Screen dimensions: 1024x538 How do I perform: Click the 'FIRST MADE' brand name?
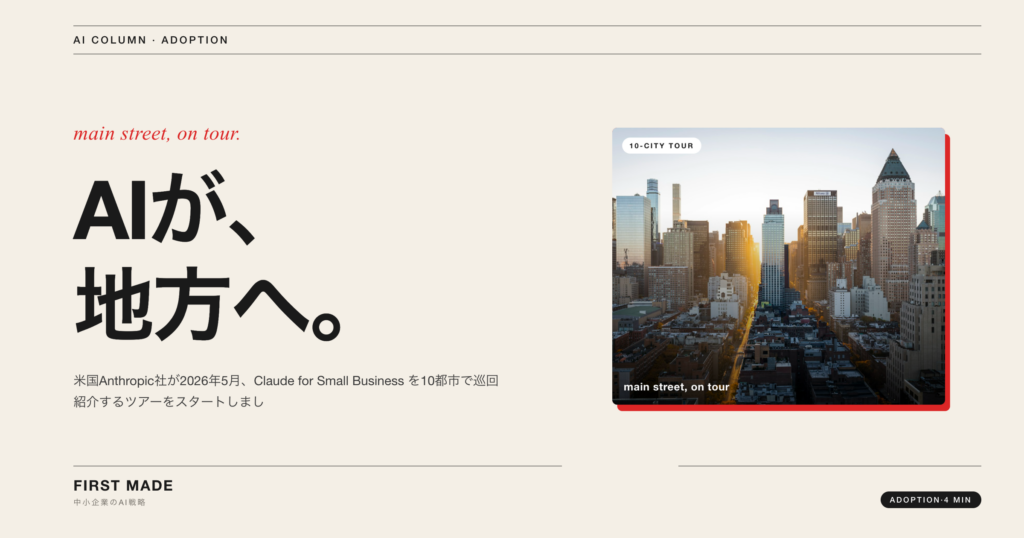[123, 486]
